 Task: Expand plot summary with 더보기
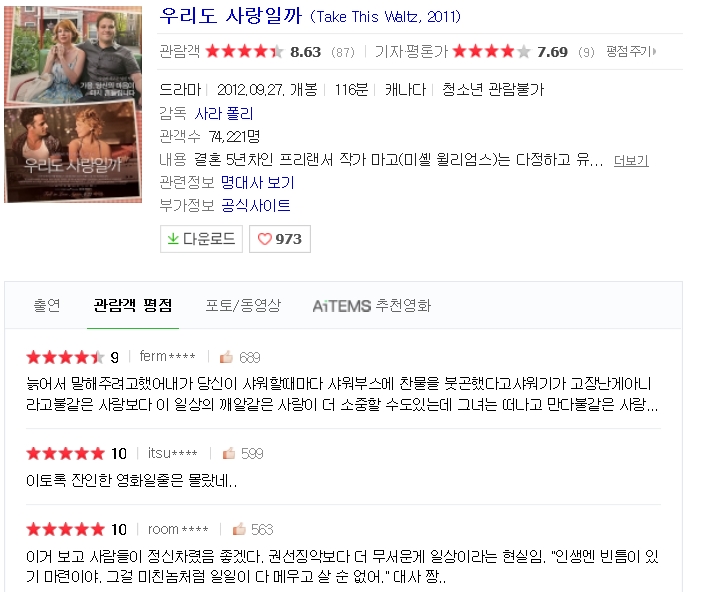pyautogui.click(x=631, y=161)
